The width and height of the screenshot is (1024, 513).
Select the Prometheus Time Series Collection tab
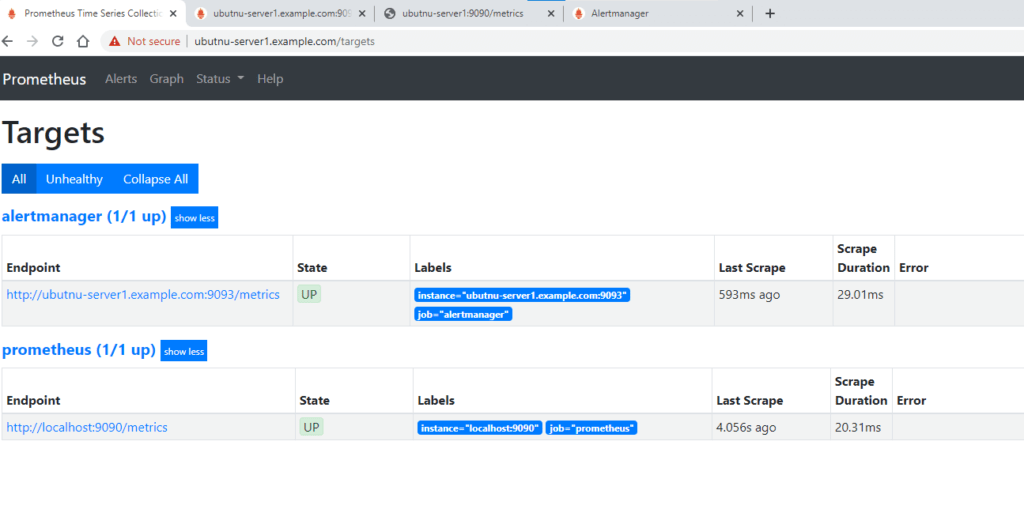pyautogui.click(x=93, y=14)
